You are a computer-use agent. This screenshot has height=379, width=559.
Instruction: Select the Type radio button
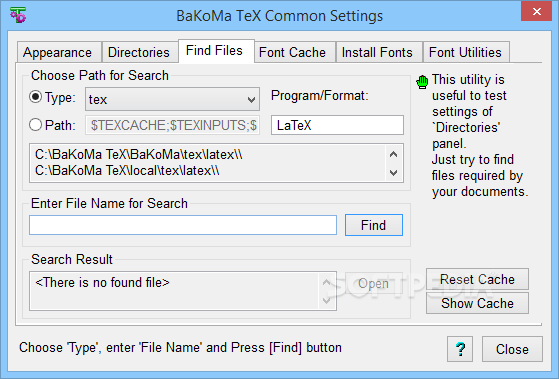(35, 97)
